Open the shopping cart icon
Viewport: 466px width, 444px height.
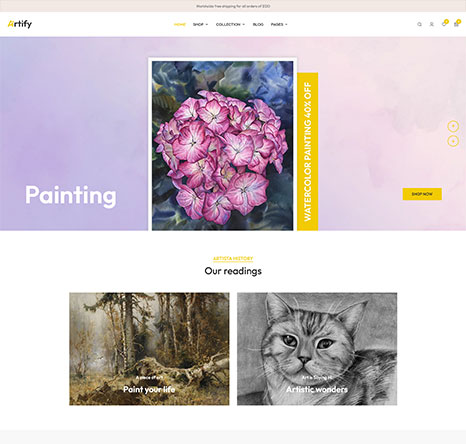click(456, 24)
